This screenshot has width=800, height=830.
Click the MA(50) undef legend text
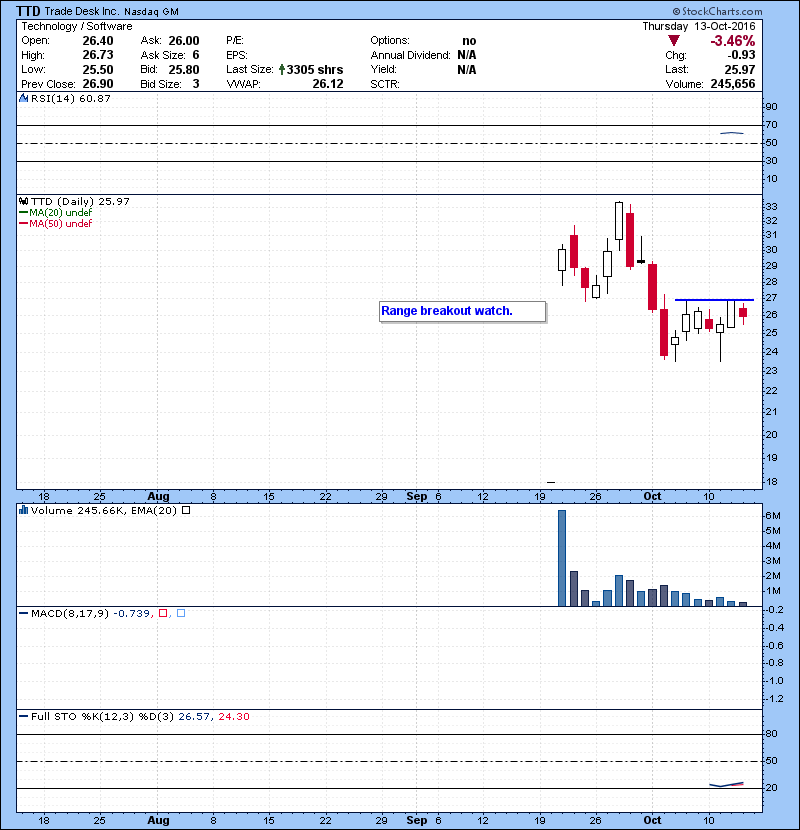coord(60,223)
